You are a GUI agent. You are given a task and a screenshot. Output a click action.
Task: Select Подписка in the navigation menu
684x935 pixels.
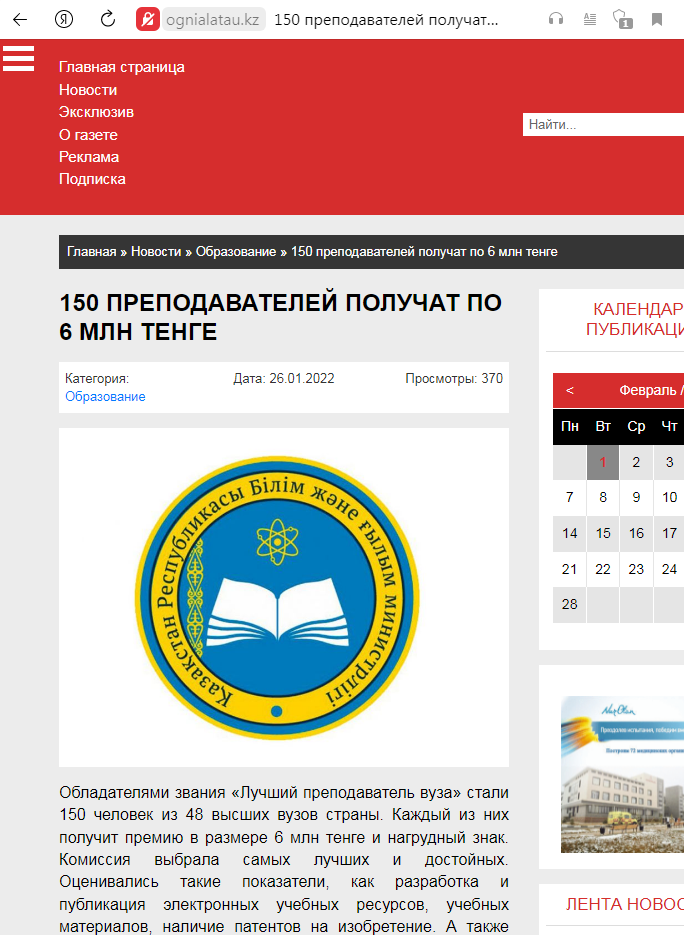pos(92,179)
